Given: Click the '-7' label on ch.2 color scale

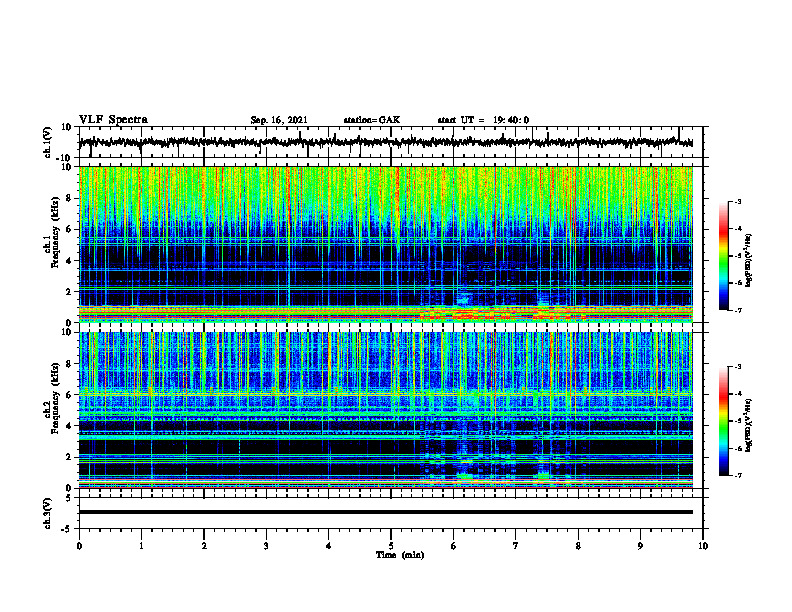Looking at the screenshot, I should (738, 475).
